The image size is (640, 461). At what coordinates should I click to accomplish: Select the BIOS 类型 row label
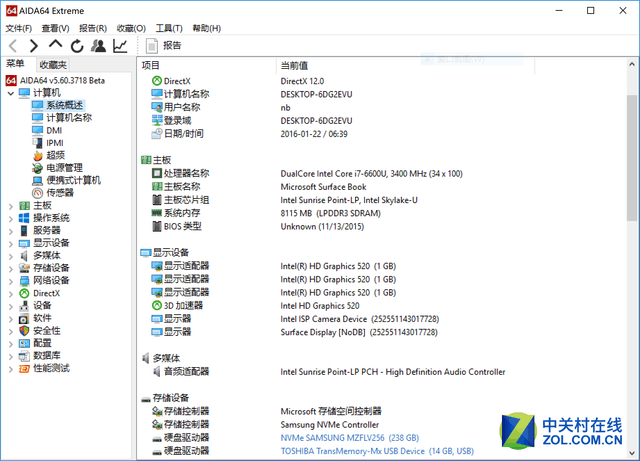point(182,226)
